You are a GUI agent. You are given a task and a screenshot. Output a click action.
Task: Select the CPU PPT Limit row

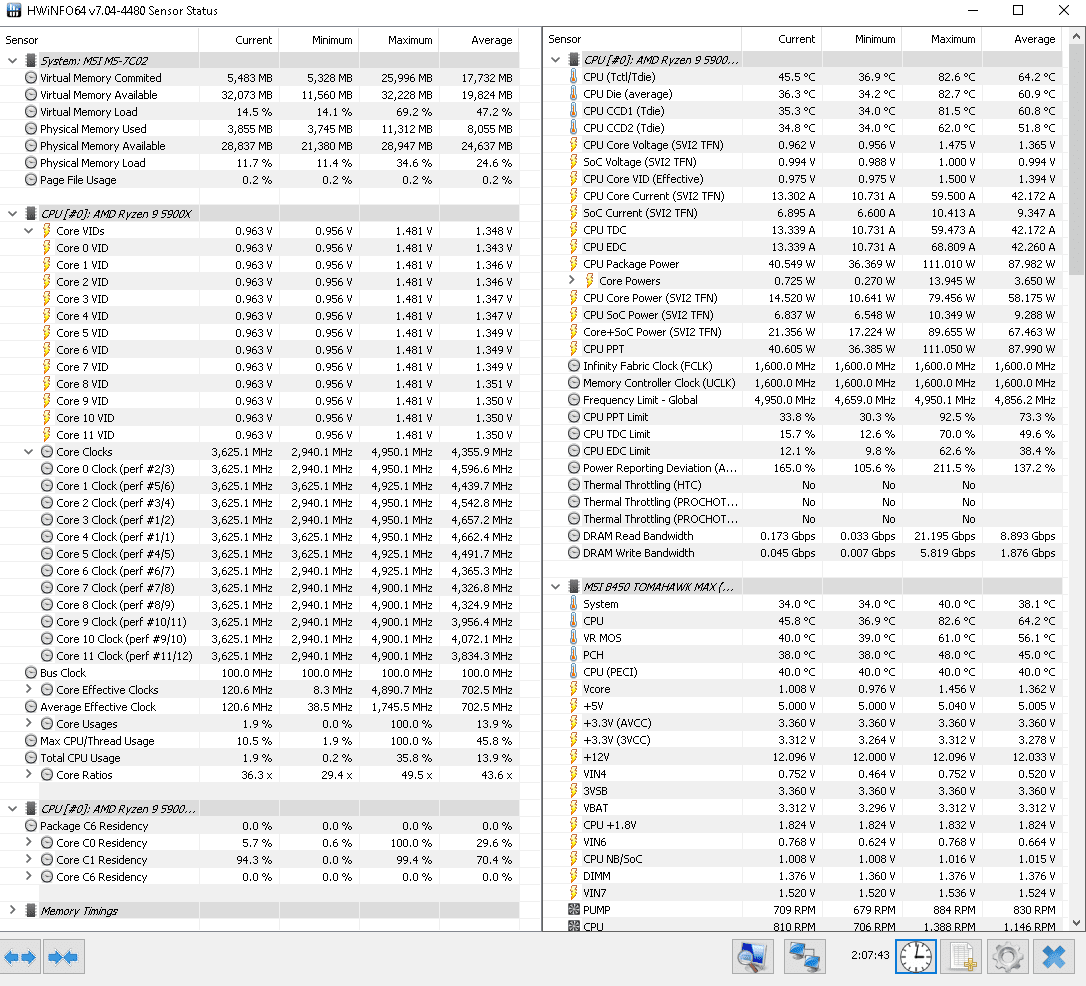pos(803,417)
